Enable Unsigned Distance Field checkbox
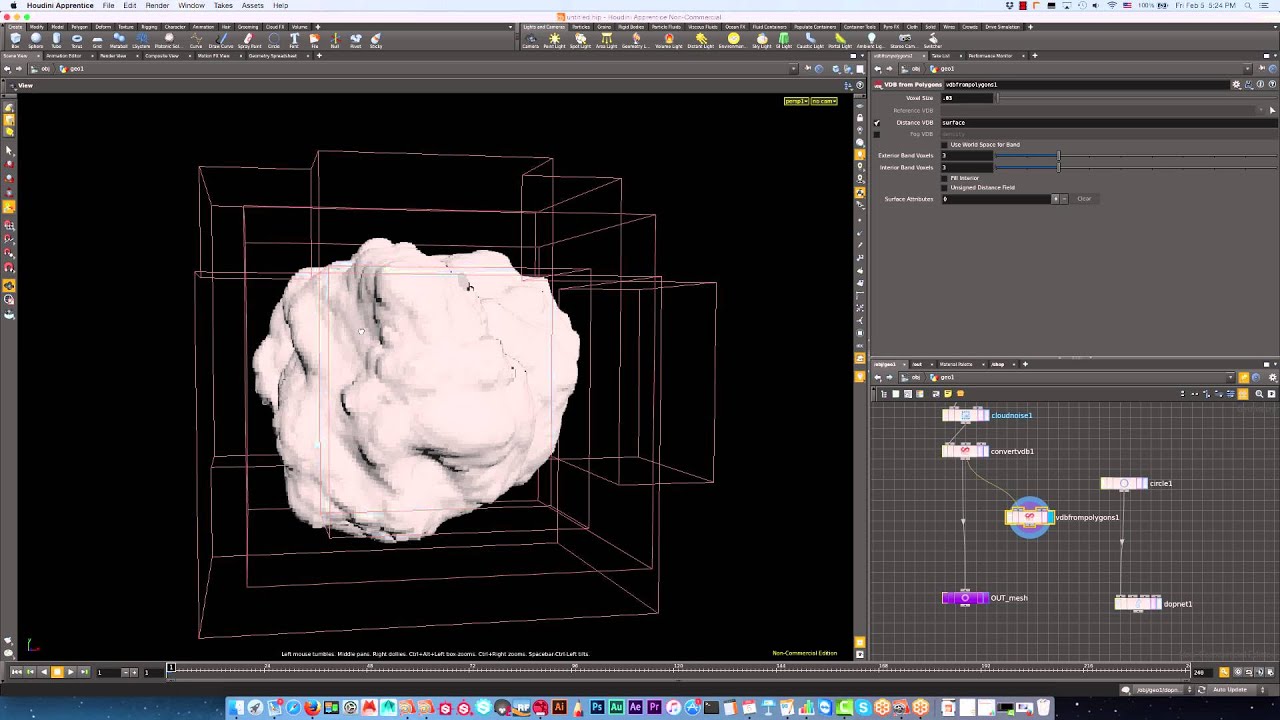 click(x=945, y=188)
